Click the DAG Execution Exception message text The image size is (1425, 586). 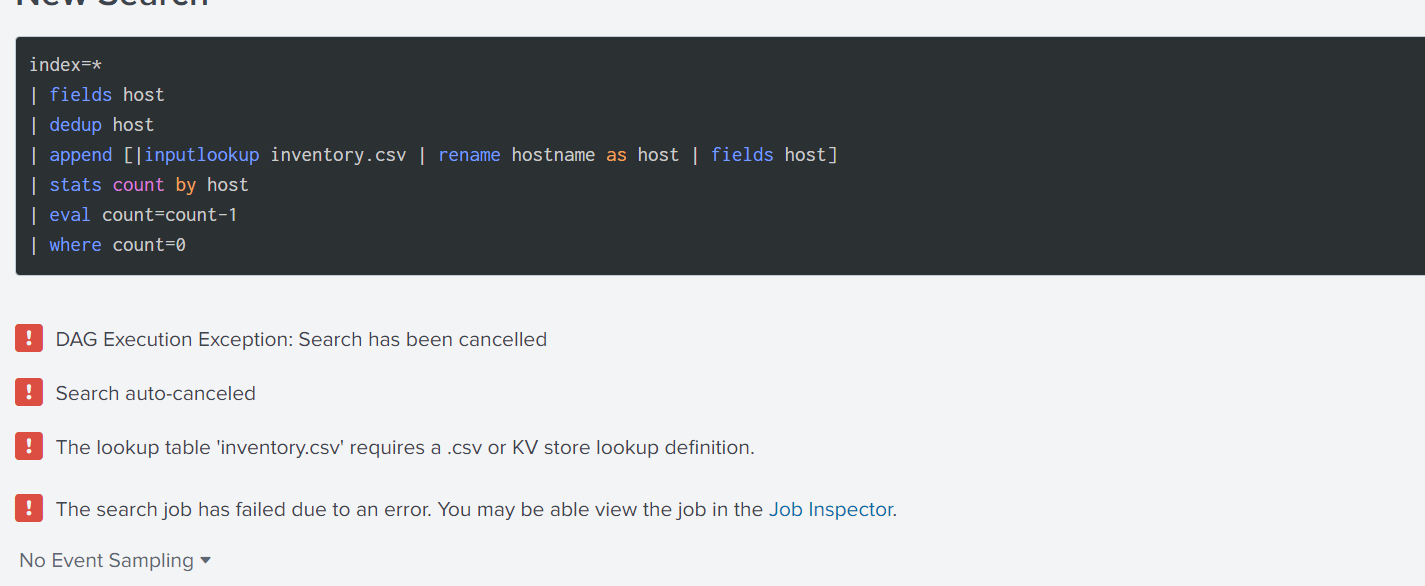pyautogui.click(x=301, y=339)
